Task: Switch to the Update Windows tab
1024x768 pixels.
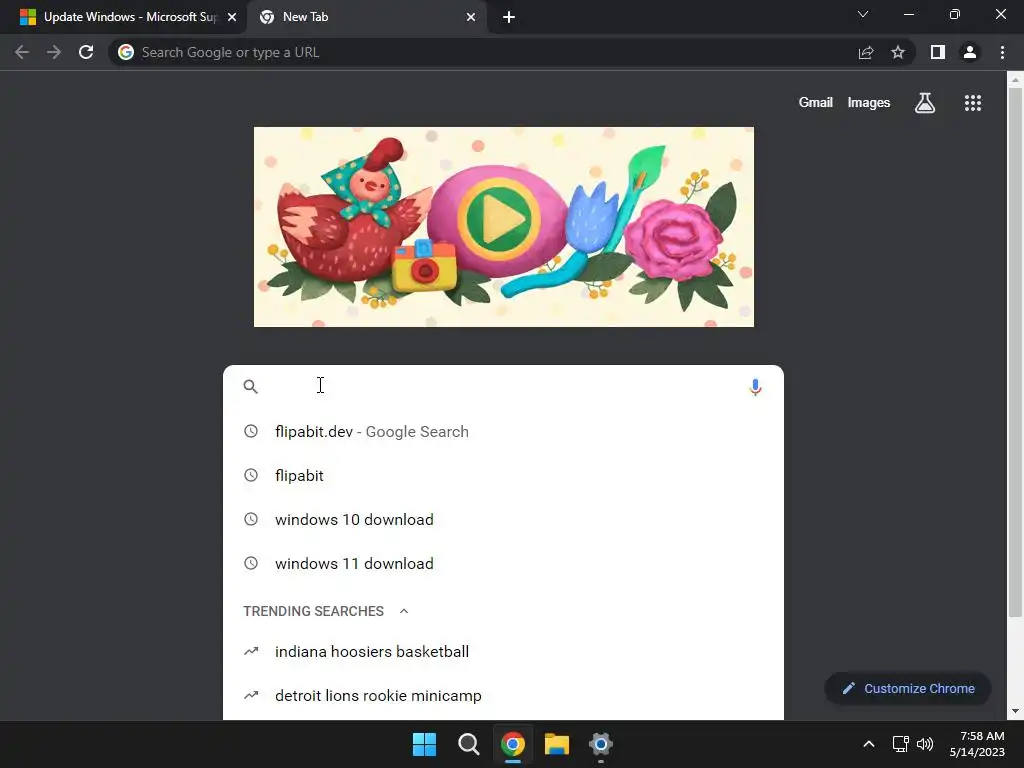Action: (124, 17)
